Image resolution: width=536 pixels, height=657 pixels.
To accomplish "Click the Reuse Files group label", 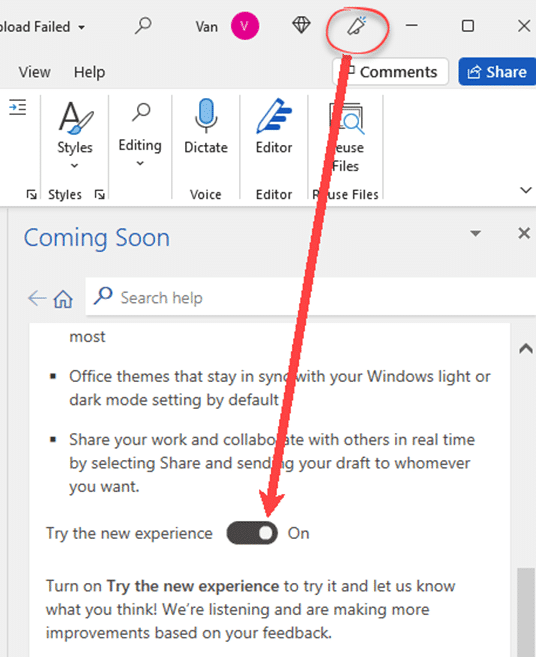I will pos(345,194).
